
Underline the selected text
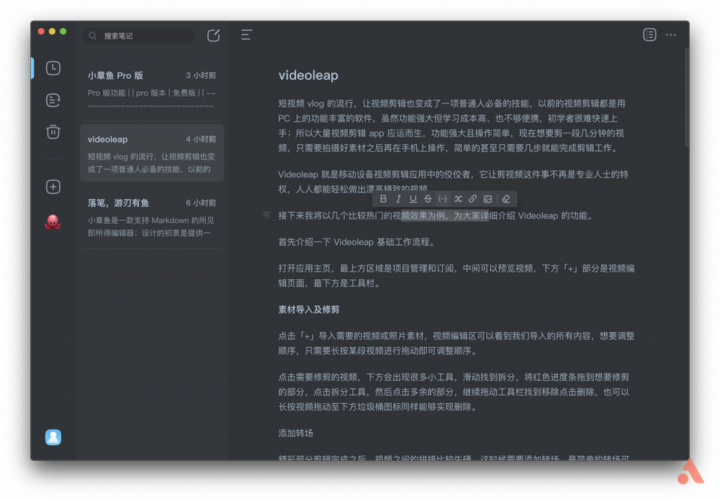pyautogui.click(x=413, y=199)
